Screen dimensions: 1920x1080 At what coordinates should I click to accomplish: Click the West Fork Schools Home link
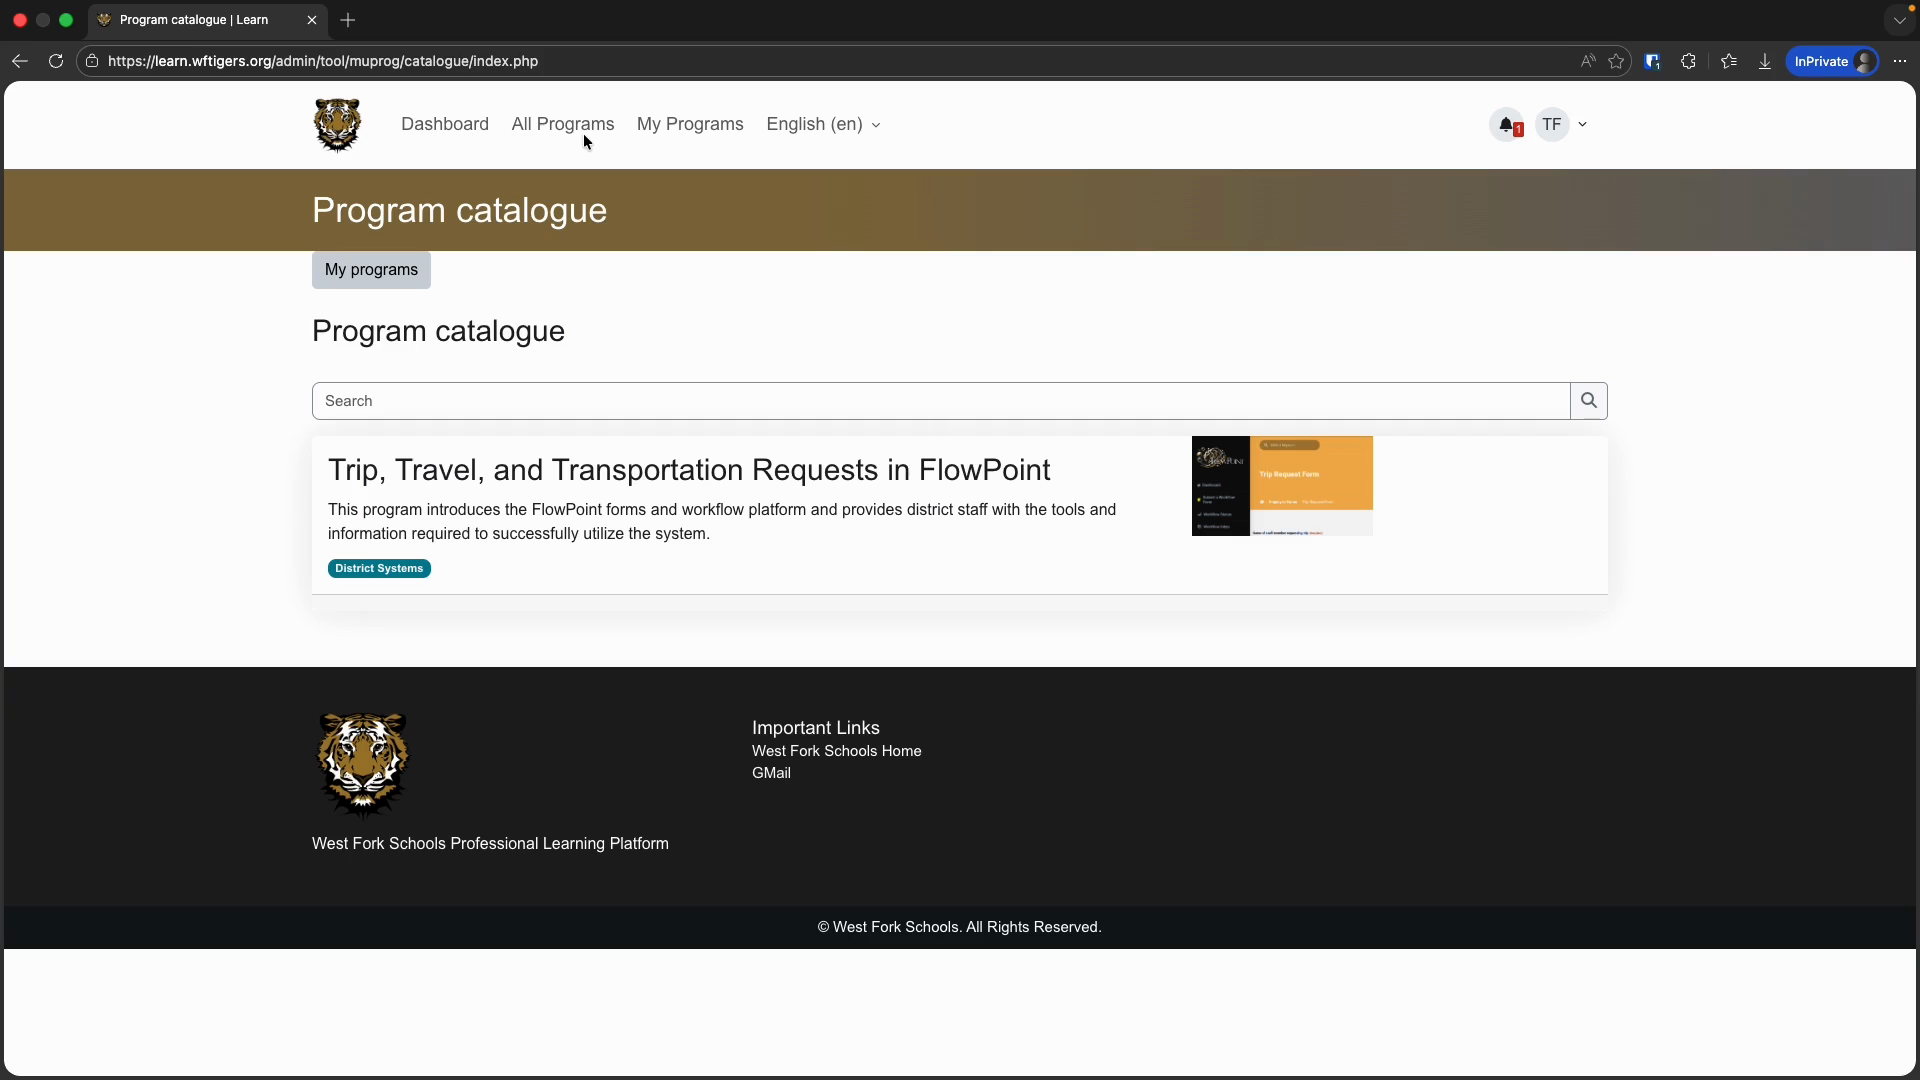(836, 751)
